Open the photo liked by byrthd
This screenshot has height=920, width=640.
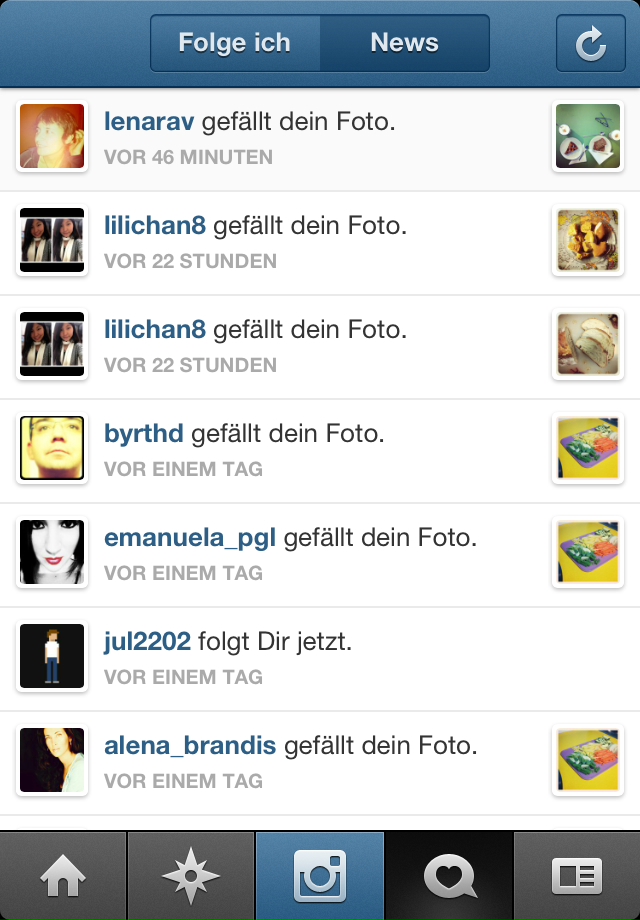click(x=588, y=448)
